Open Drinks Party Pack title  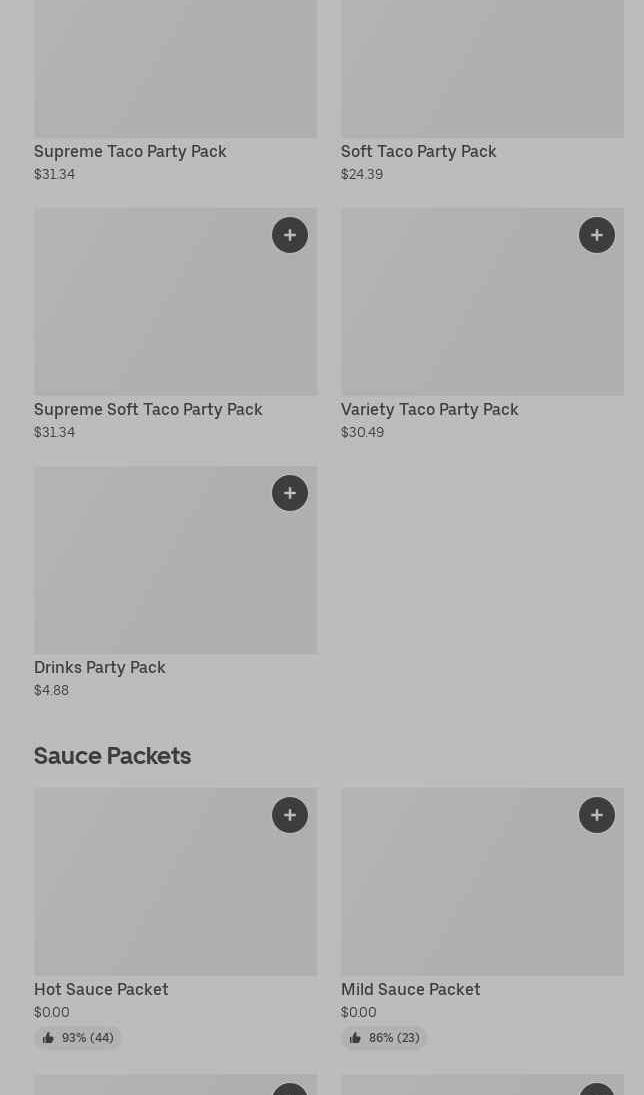pyautogui.click(x=100, y=667)
